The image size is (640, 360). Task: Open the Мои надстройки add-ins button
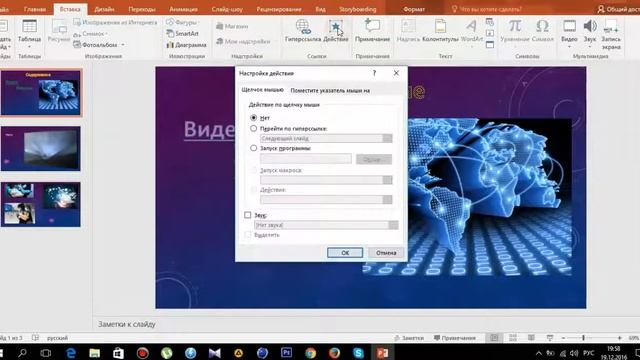coord(243,41)
